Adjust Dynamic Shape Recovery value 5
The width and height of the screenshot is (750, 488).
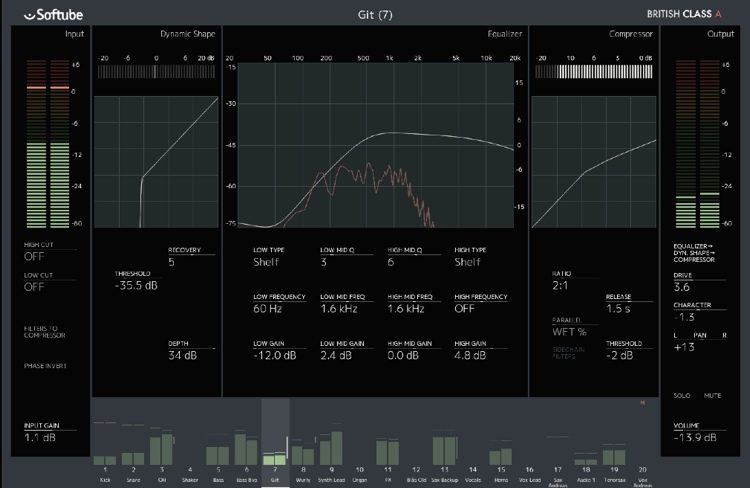click(x=171, y=262)
